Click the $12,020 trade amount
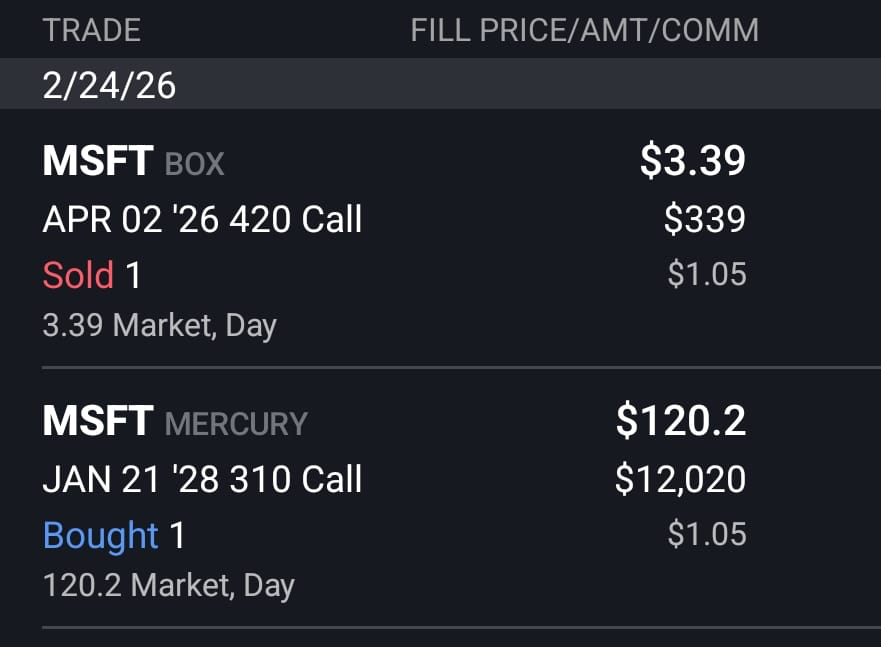 680,479
